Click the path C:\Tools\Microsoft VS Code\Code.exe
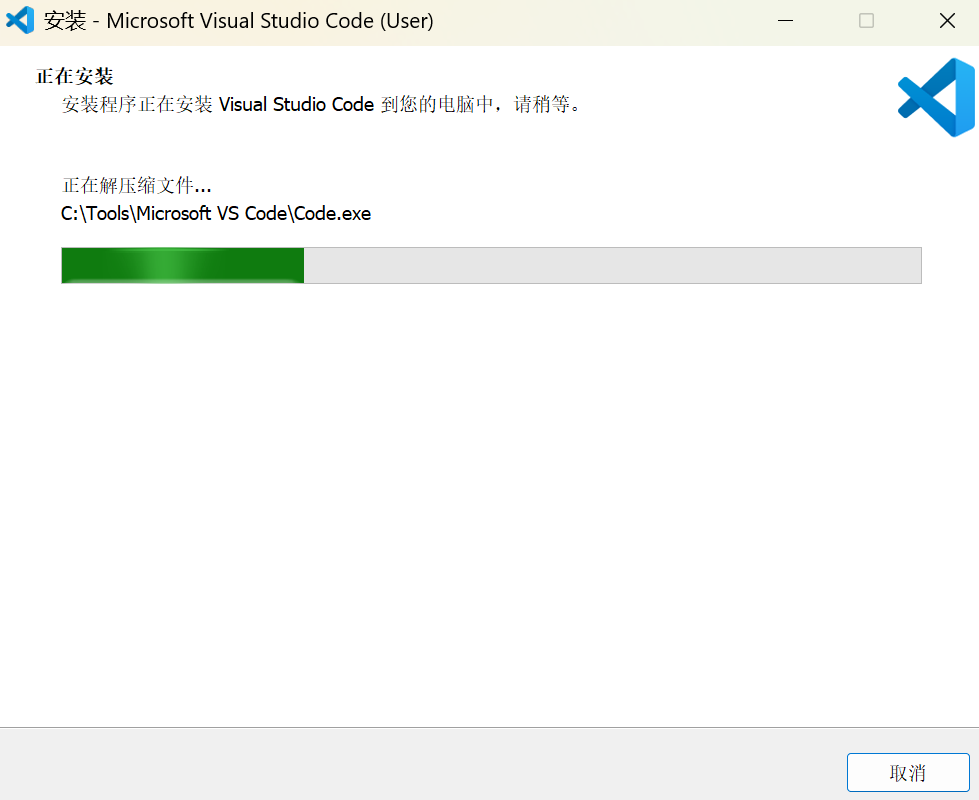The image size is (979, 800). [x=216, y=214]
